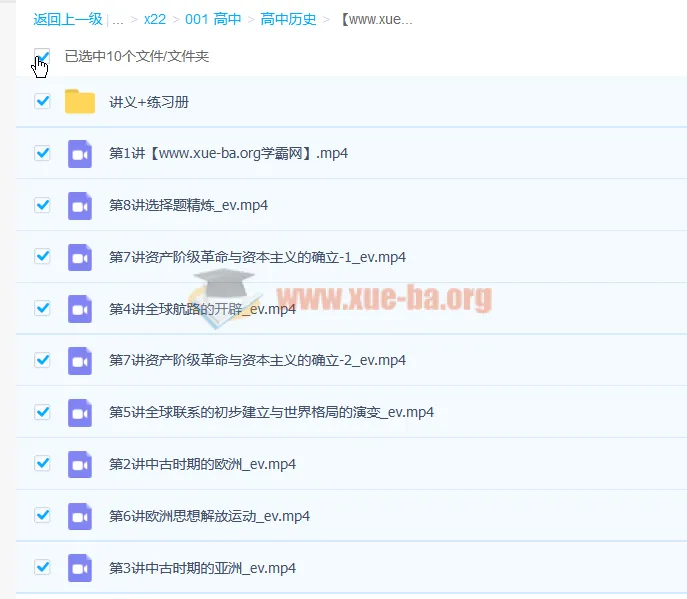This screenshot has height=599, width=687.
Task: Click video icon for 第5讲全球联系 file
Action: tap(79, 412)
